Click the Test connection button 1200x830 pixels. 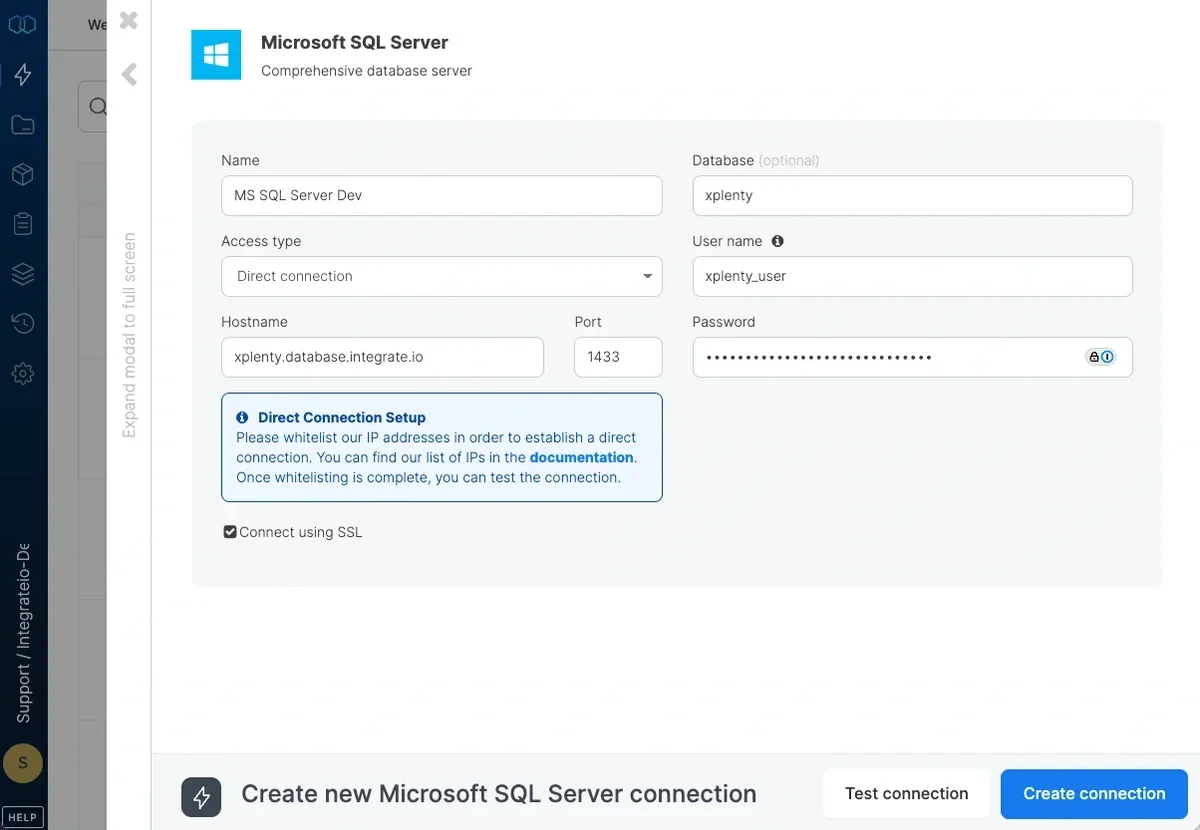coord(906,793)
